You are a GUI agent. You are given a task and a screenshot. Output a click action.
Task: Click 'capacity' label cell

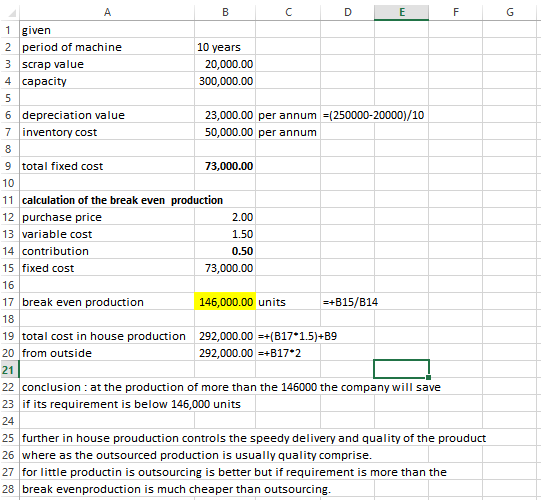click(x=107, y=81)
